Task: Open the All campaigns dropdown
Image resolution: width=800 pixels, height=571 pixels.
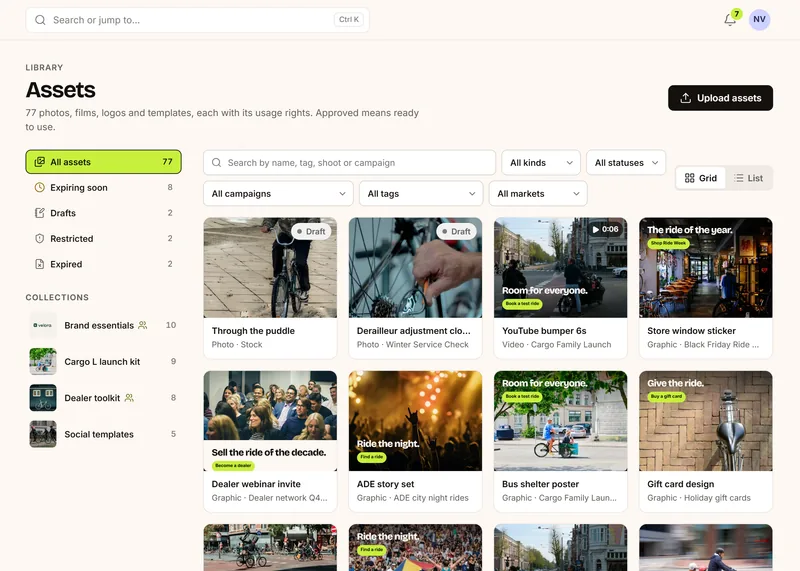Action: (x=278, y=193)
